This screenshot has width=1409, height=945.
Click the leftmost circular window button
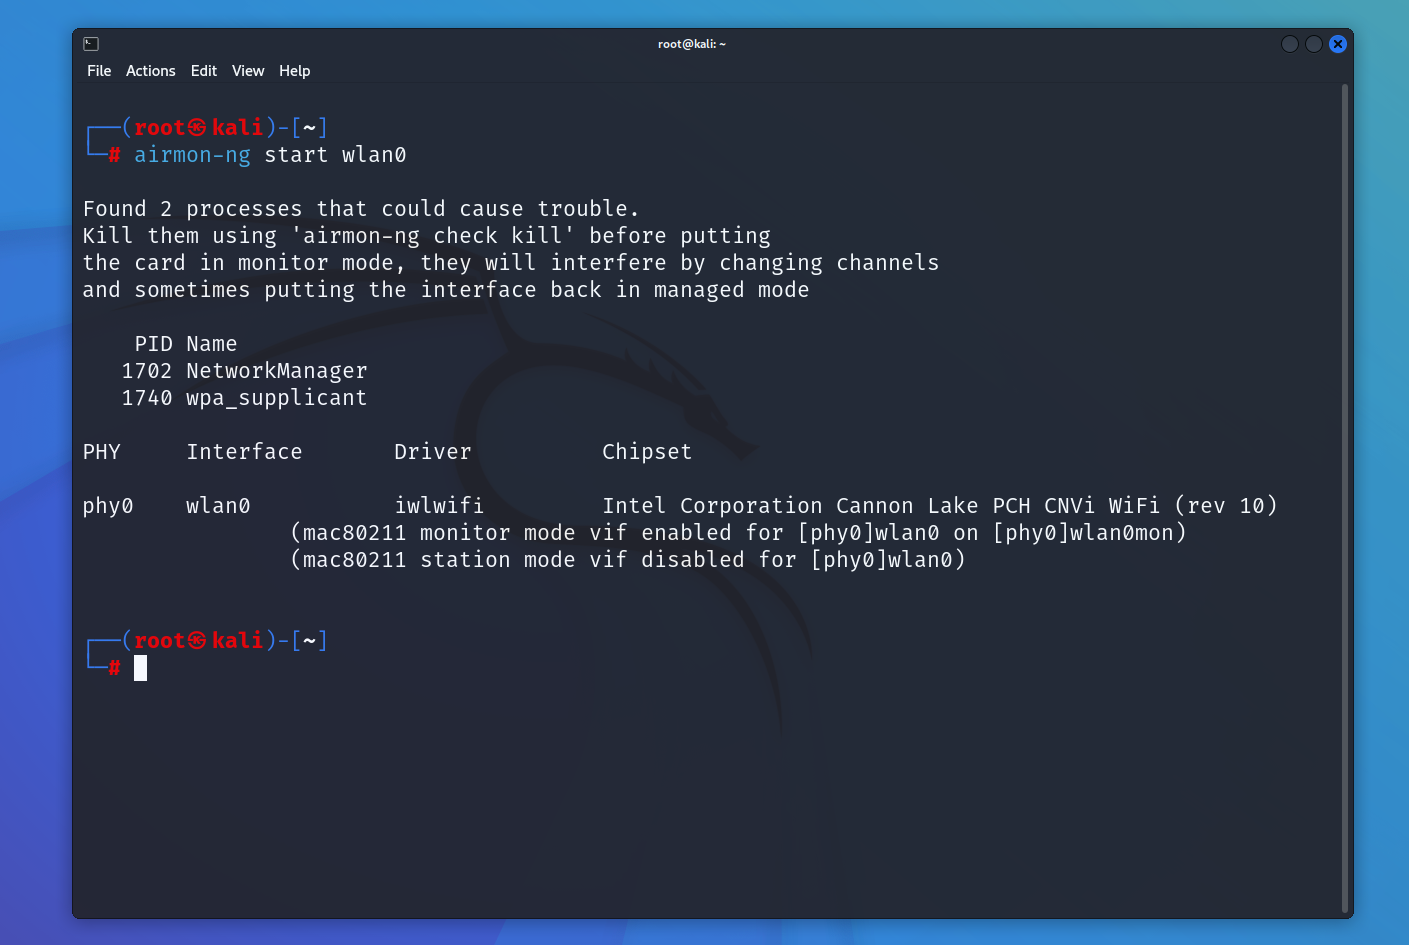(x=1289, y=43)
